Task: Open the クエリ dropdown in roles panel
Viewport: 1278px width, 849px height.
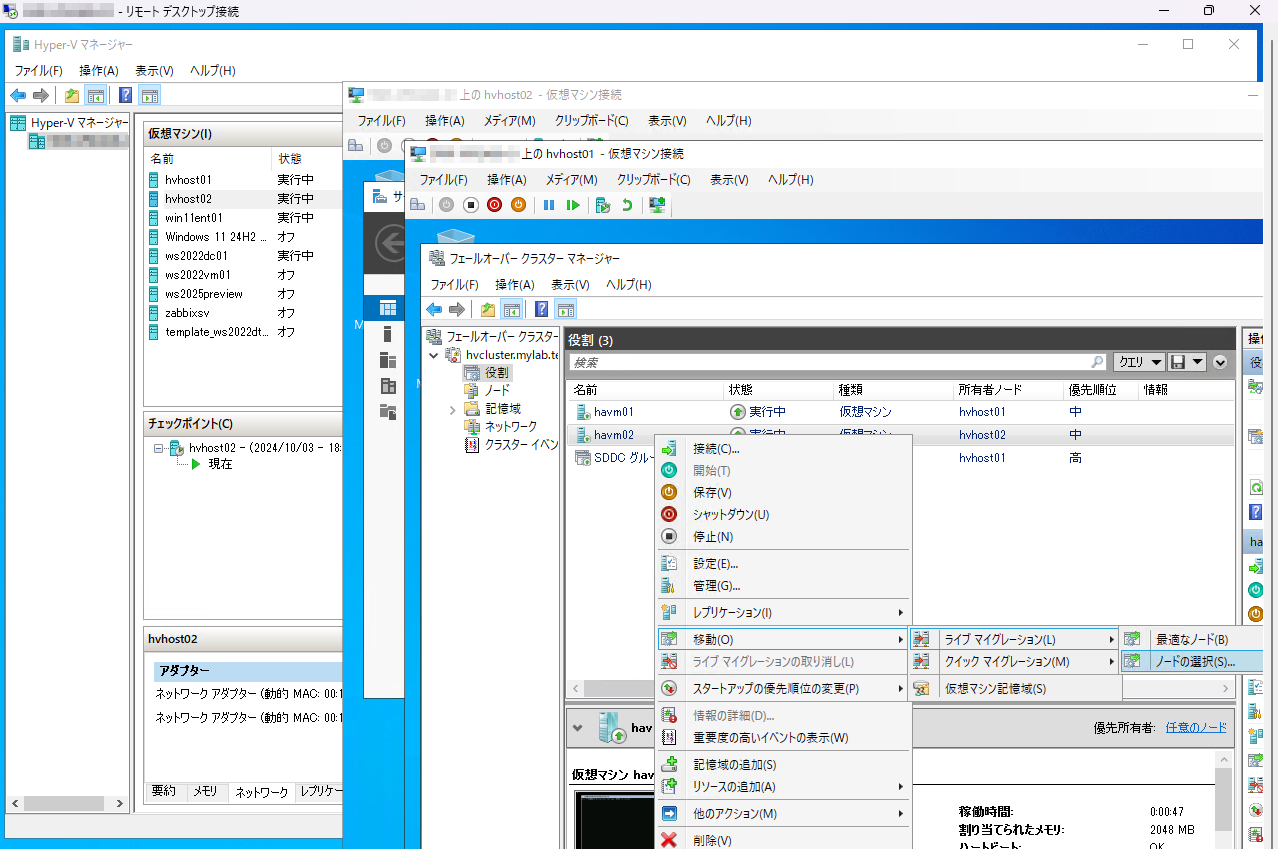Action: [1139, 362]
